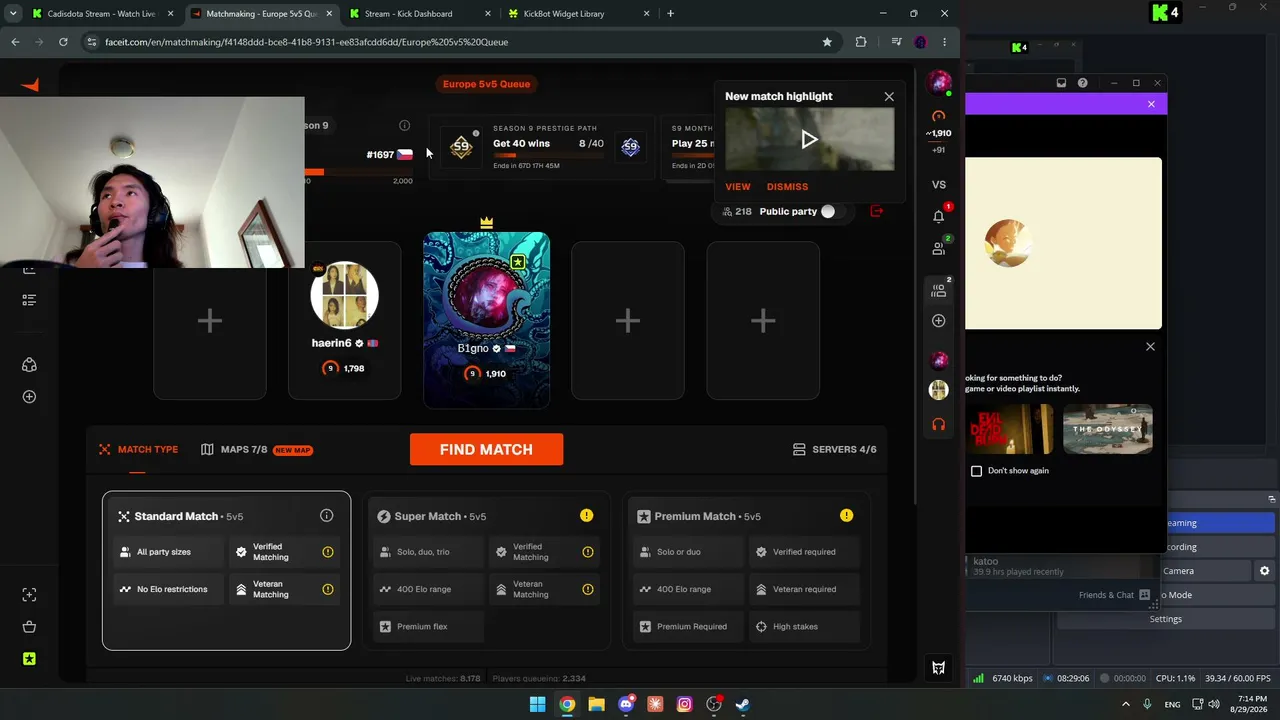Close the purple Steam banner
The height and width of the screenshot is (720, 1280).
[x=1151, y=104]
